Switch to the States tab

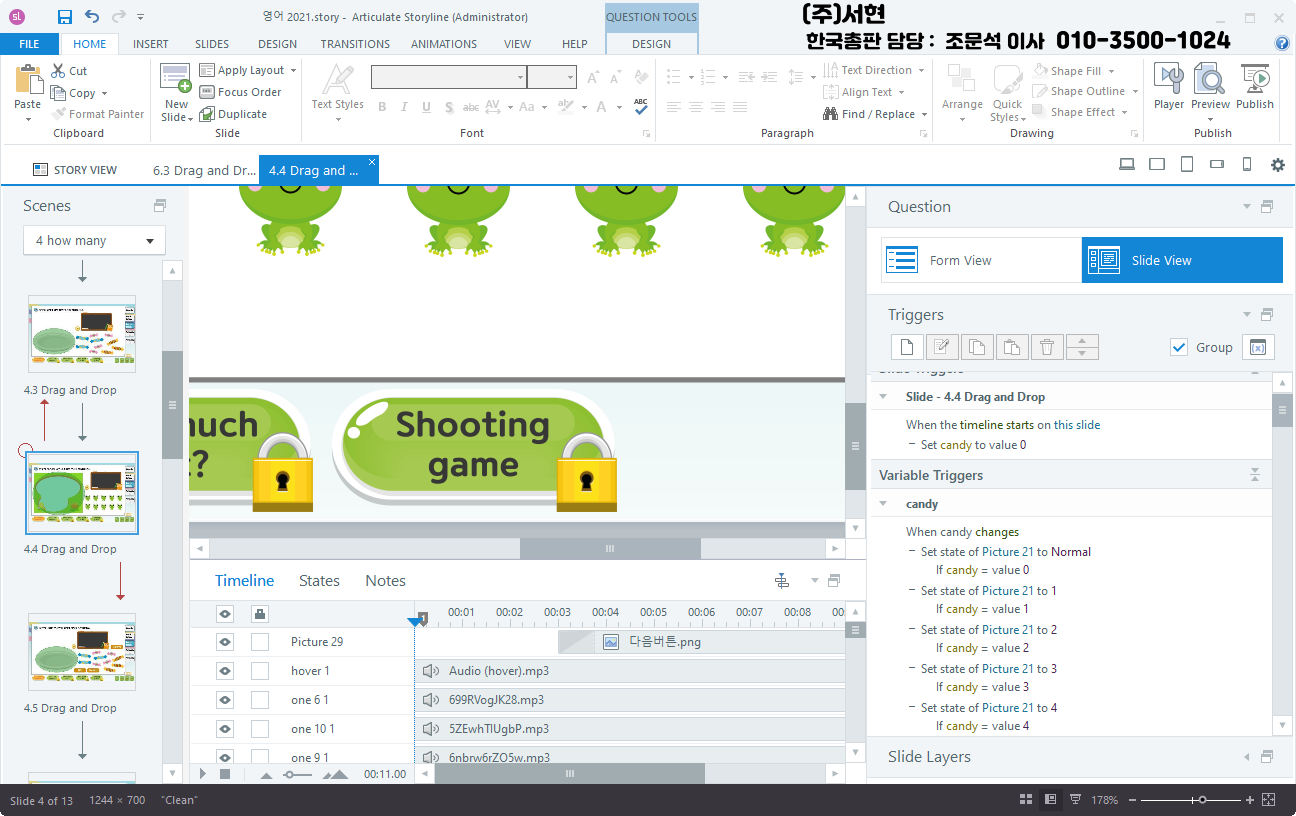point(319,581)
